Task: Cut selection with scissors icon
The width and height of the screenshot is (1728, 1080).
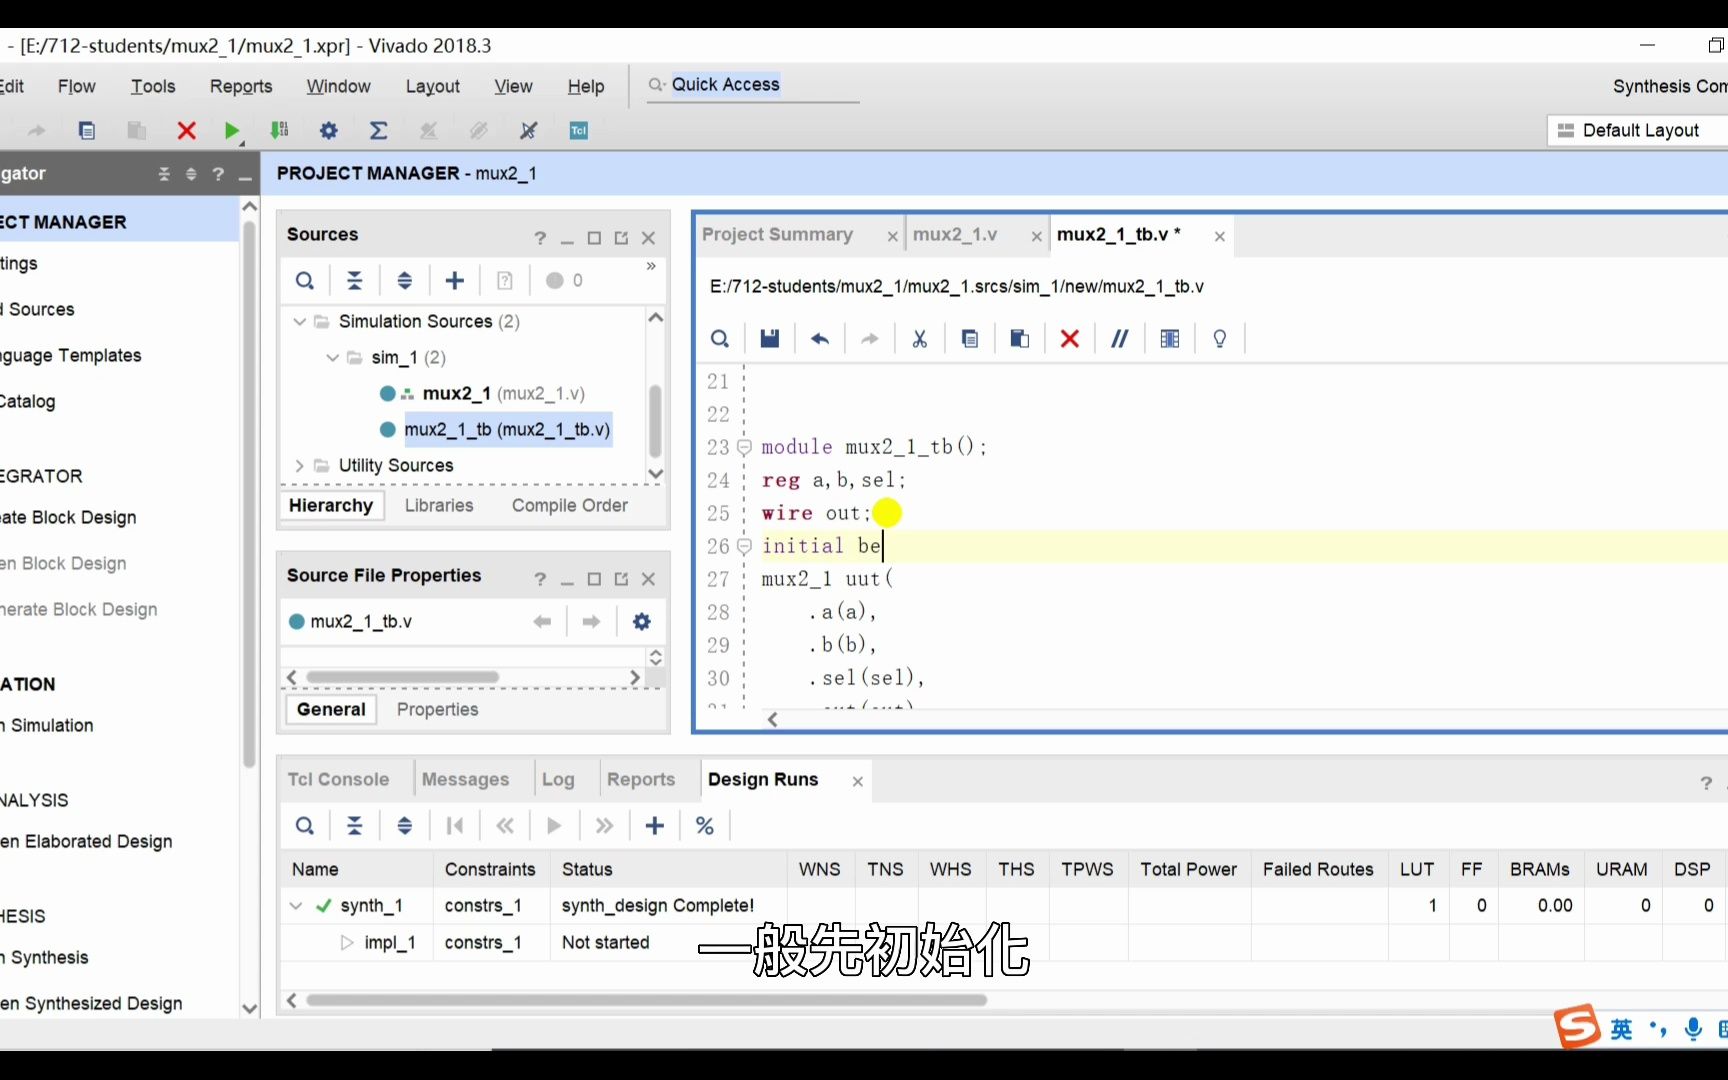Action: pyautogui.click(x=920, y=338)
